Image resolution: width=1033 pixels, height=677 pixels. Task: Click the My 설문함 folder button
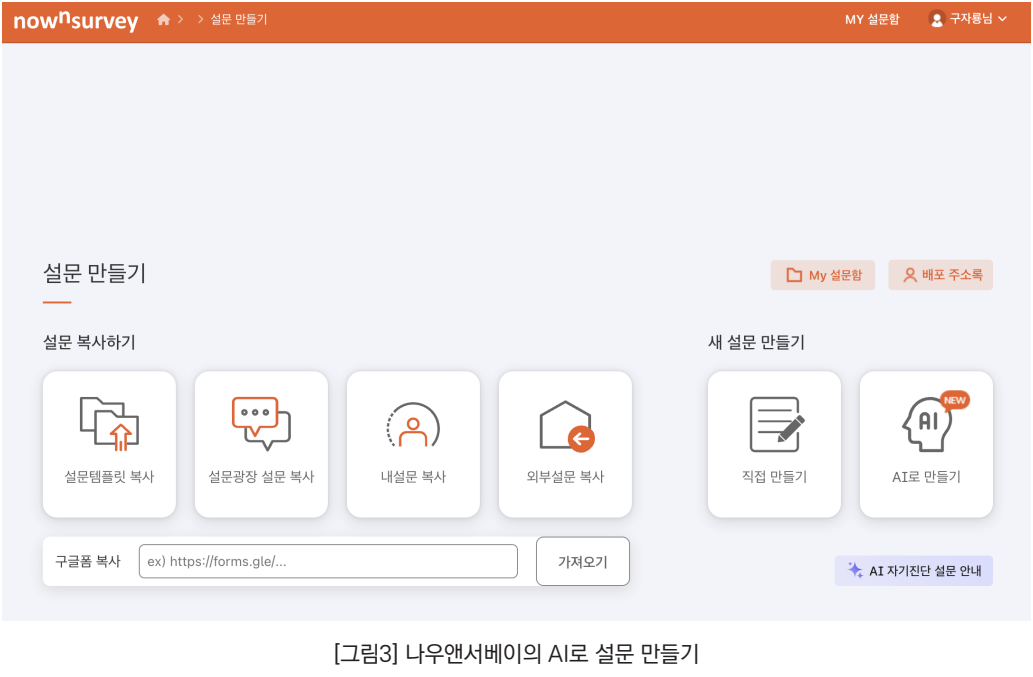coord(823,275)
